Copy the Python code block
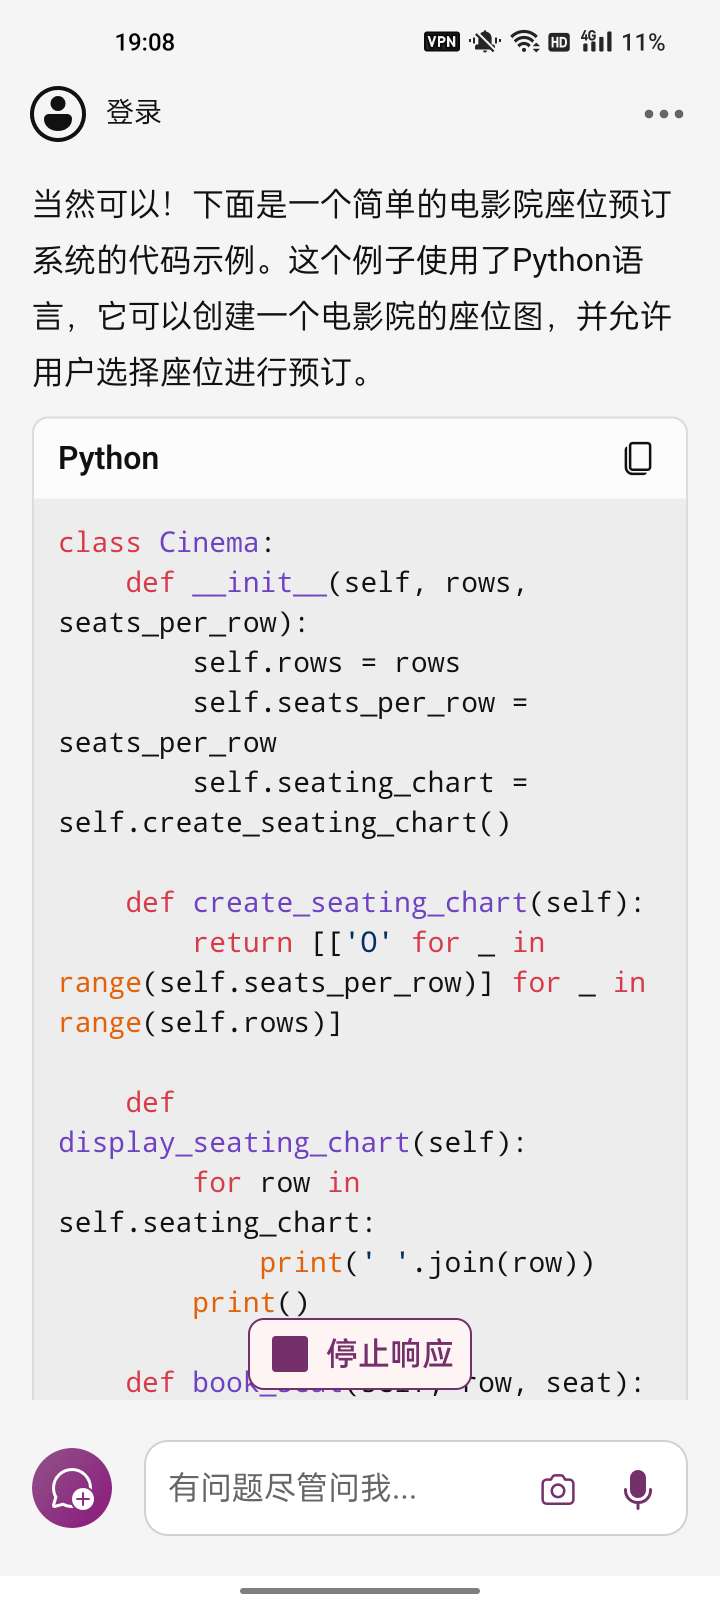The width and height of the screenshot is (720, 1608). 637,458
